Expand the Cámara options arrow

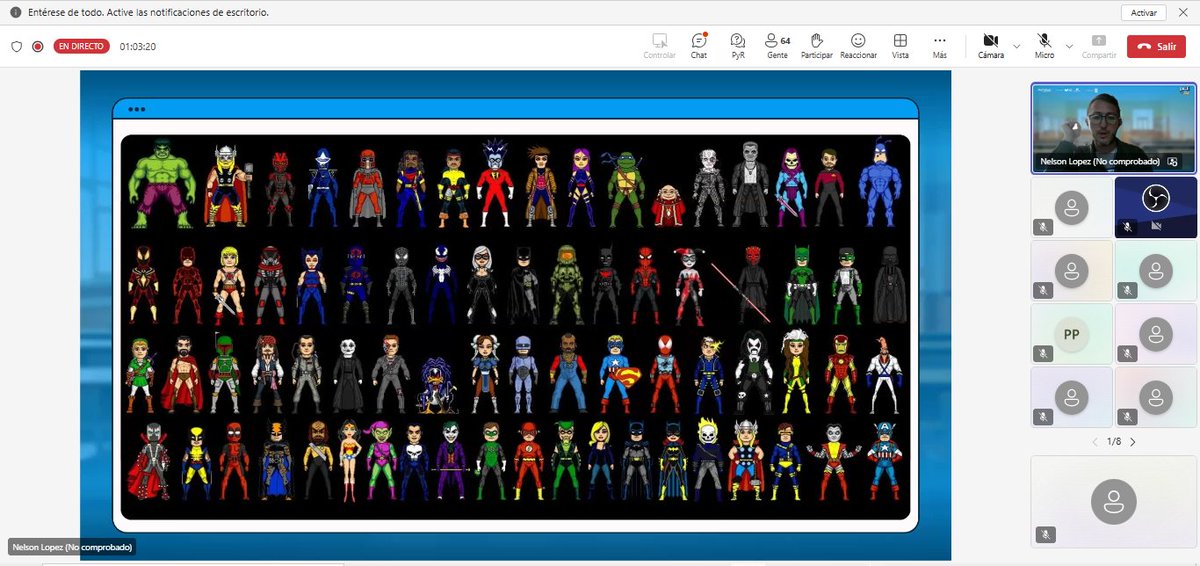(x=1017, y=46)
